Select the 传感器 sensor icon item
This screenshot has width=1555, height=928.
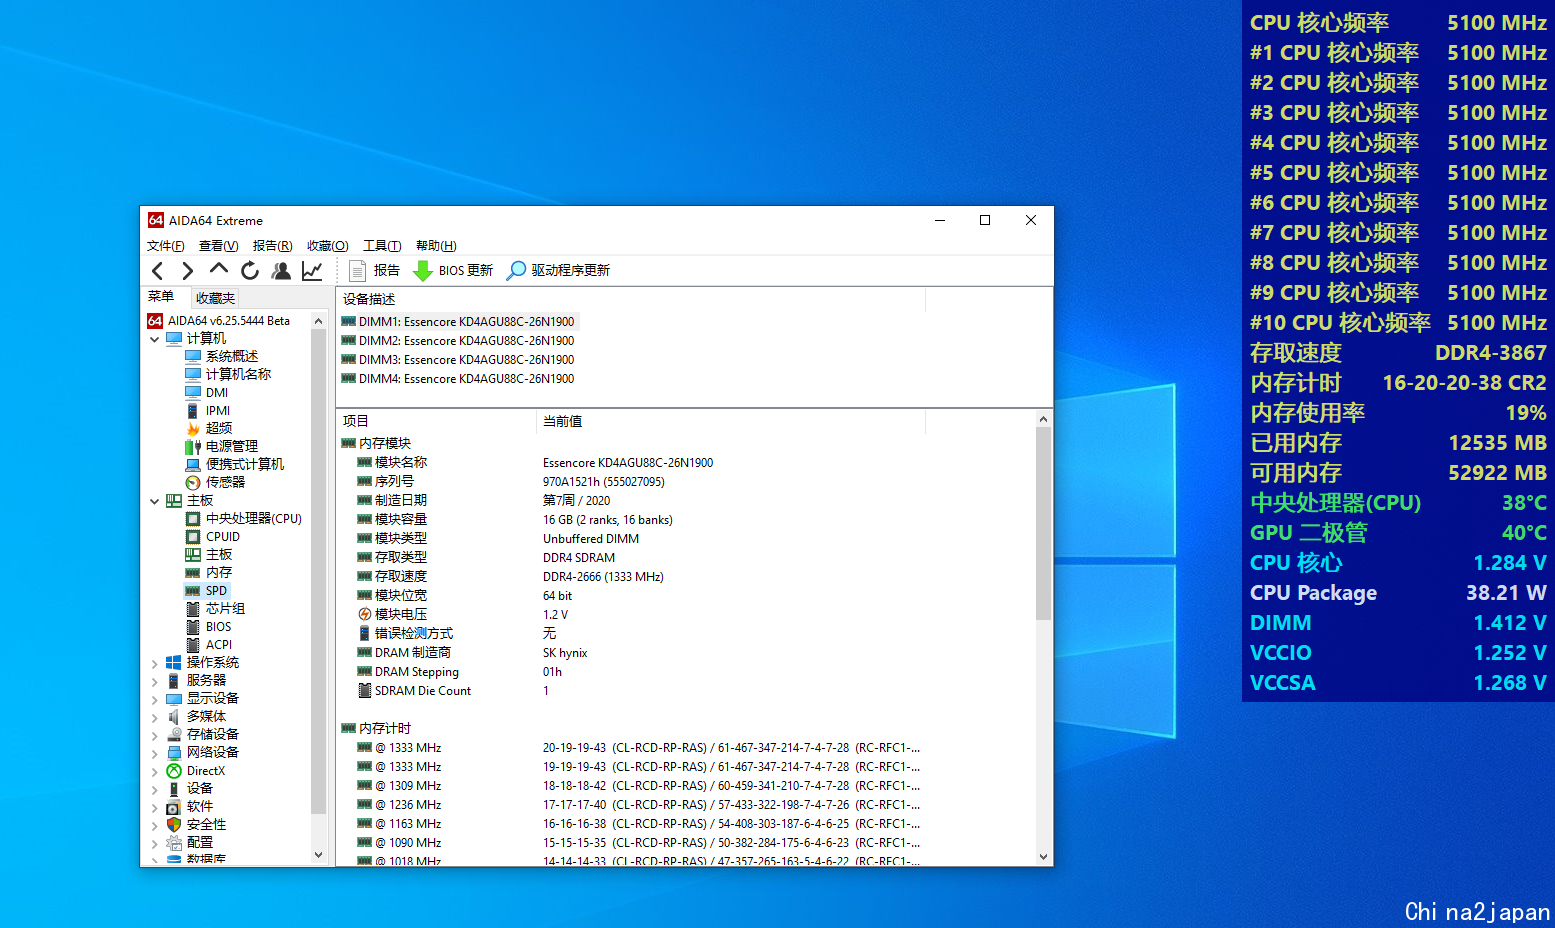193,482
